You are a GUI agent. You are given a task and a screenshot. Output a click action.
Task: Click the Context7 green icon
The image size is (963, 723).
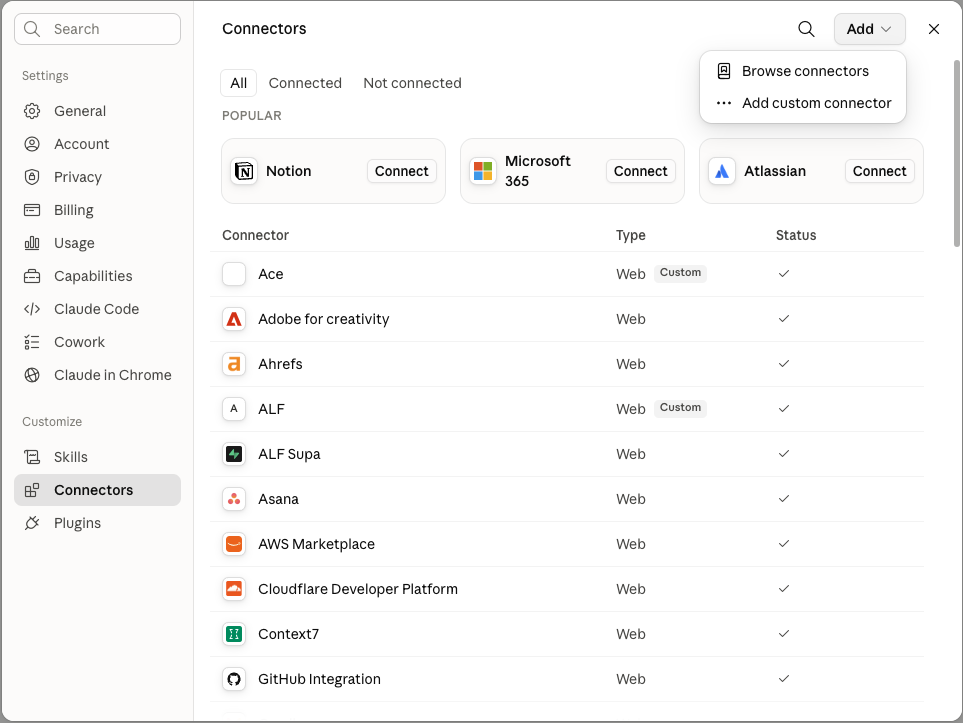coord(234,635)
